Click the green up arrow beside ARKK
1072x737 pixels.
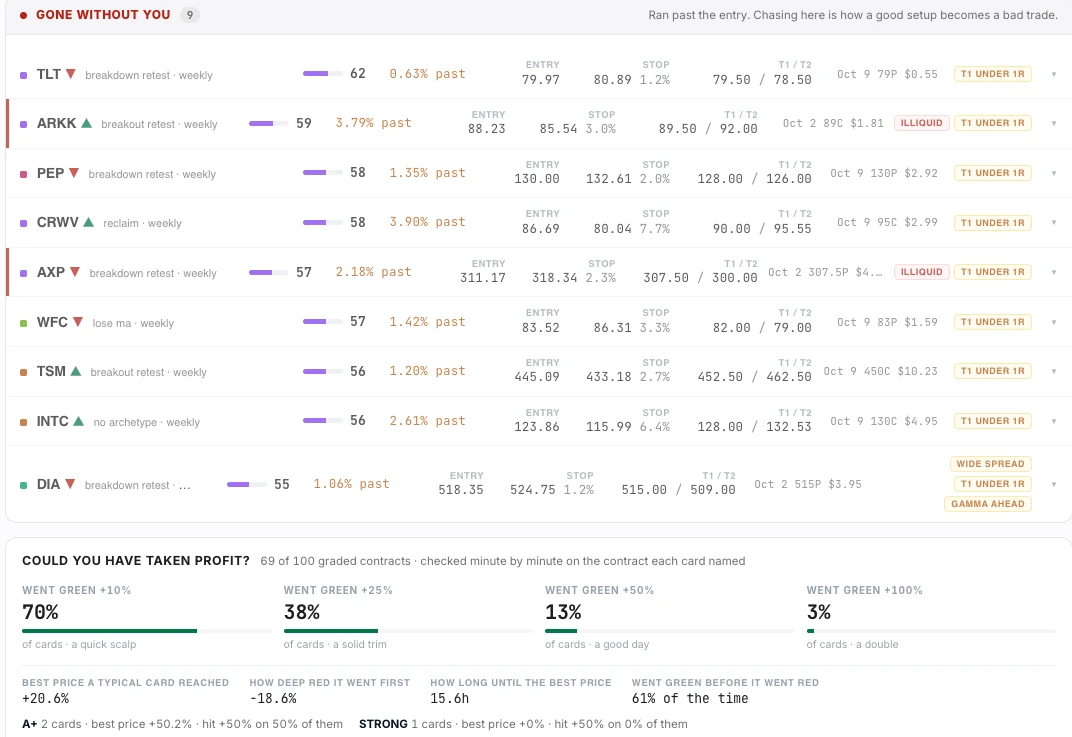click(x=86, y=123)
